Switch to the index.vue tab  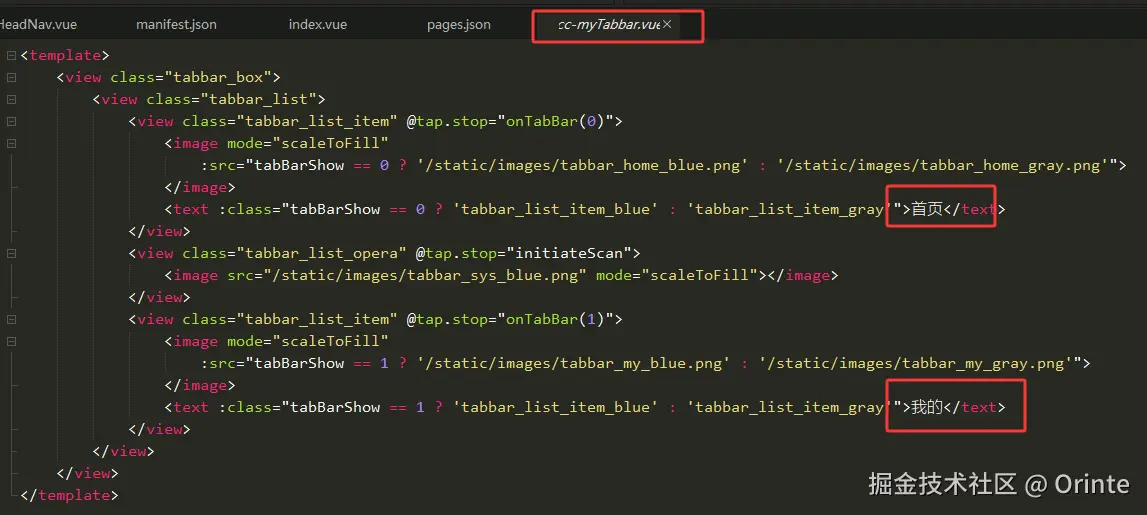click(317, 25)
